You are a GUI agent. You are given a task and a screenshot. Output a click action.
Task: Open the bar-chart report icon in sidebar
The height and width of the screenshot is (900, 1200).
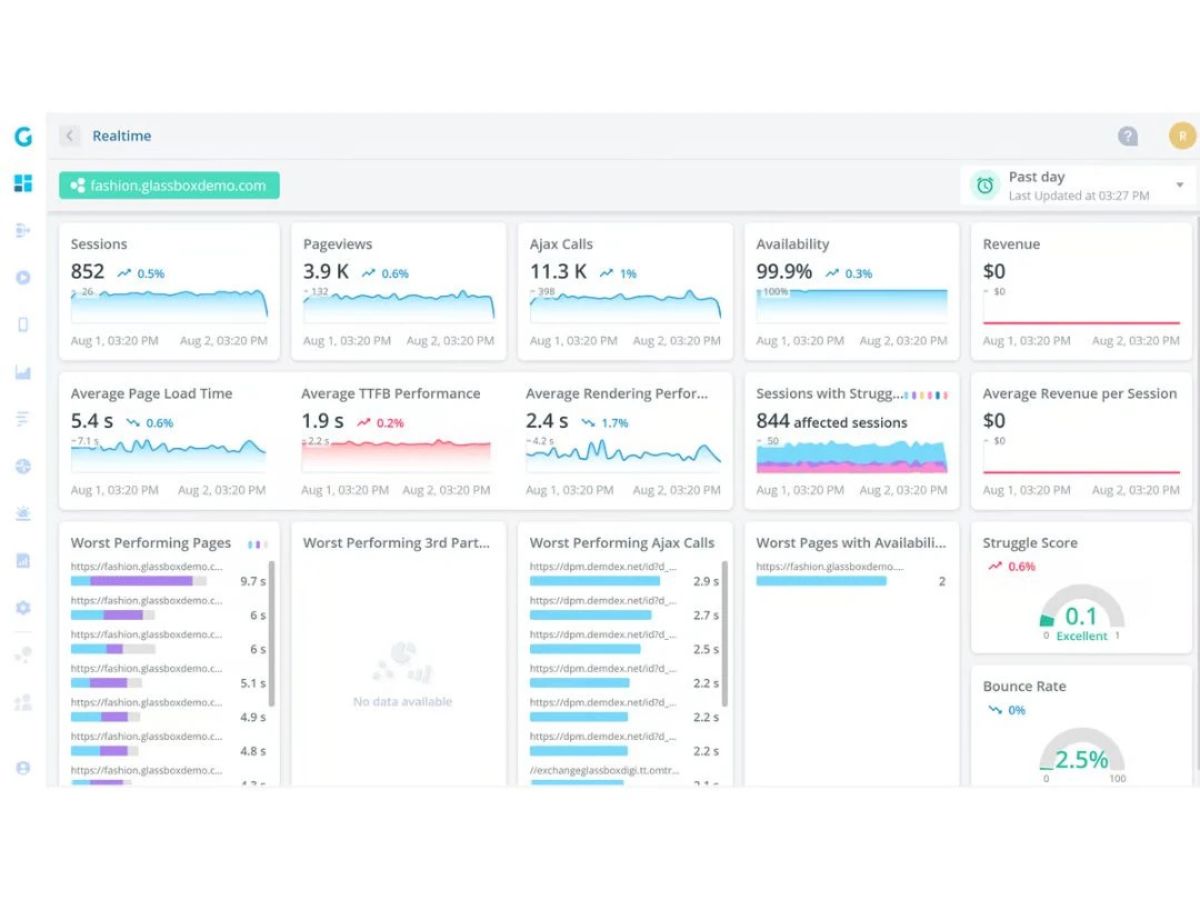click(23, 561)
